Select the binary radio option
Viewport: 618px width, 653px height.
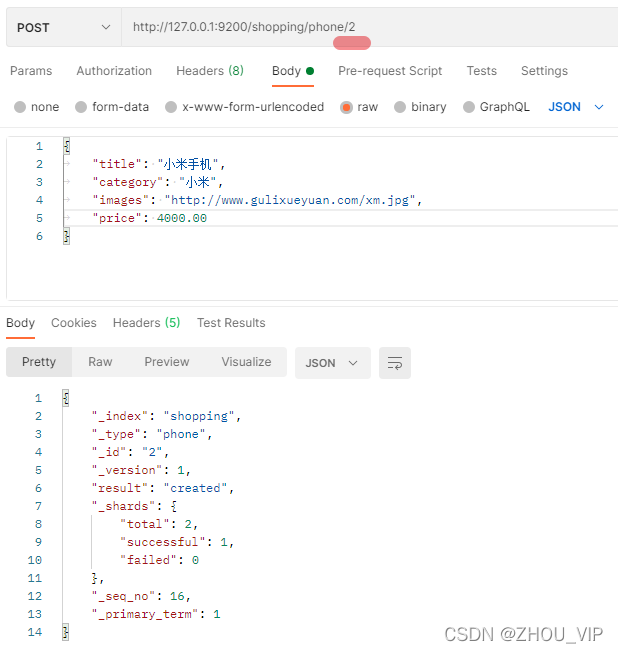[400, 107]
